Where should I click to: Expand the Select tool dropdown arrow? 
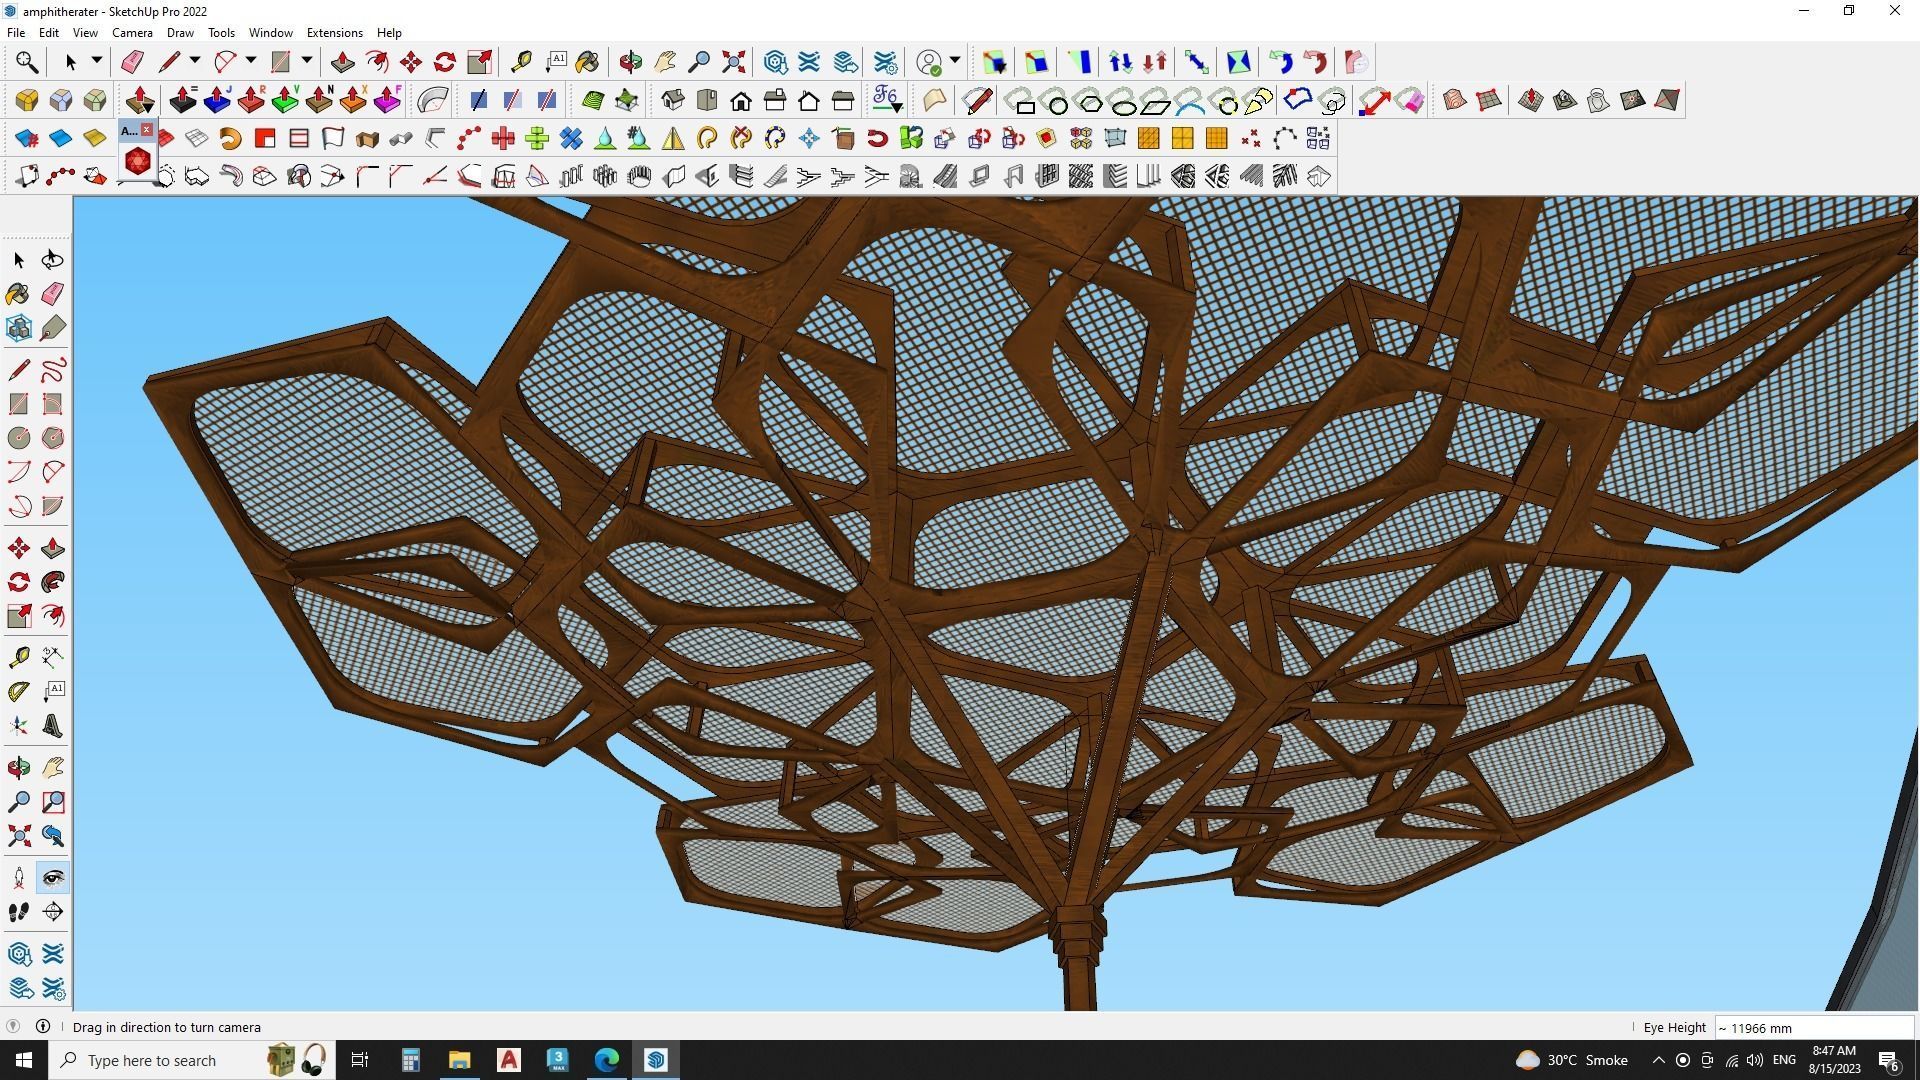97,61
